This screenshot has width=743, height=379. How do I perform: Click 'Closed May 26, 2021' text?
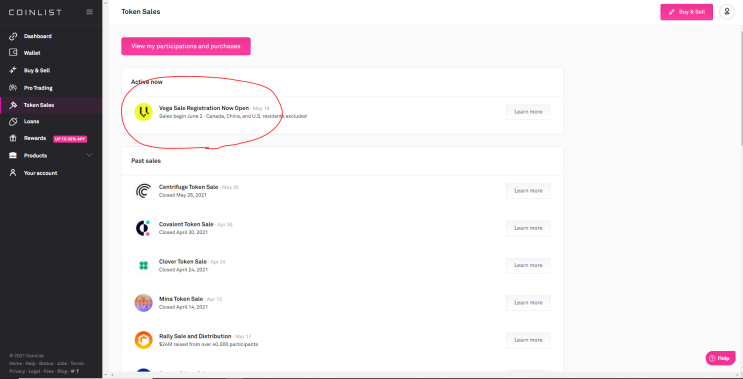pyautogui.click(x=183, y=195)
